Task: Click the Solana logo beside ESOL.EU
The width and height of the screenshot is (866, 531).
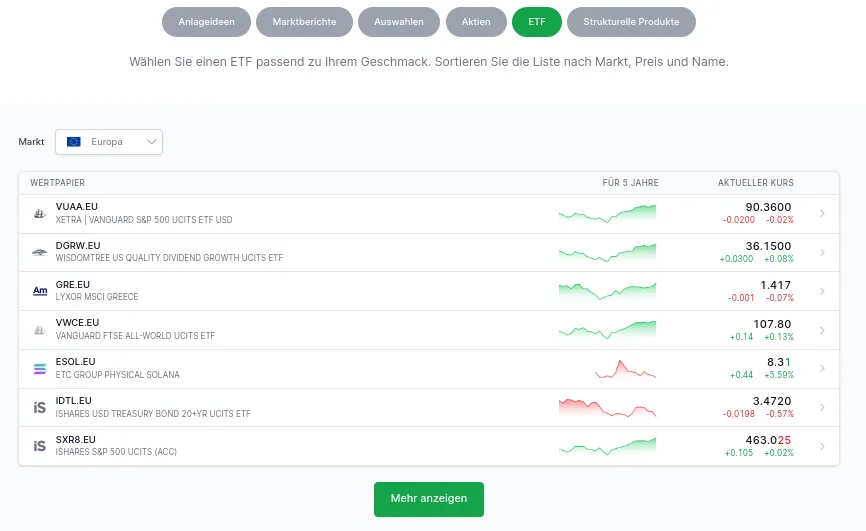Action: click(40, 369)
